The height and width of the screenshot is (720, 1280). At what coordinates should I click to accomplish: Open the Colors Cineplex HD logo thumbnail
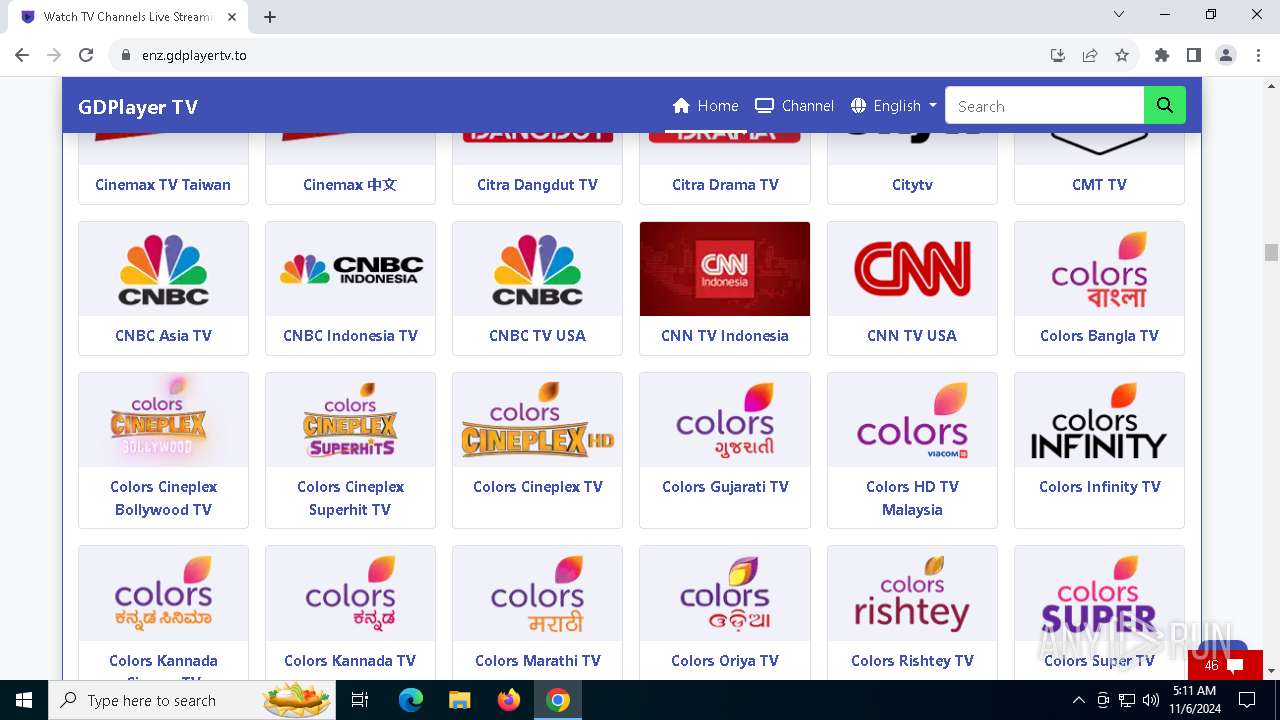click(537, 420)
